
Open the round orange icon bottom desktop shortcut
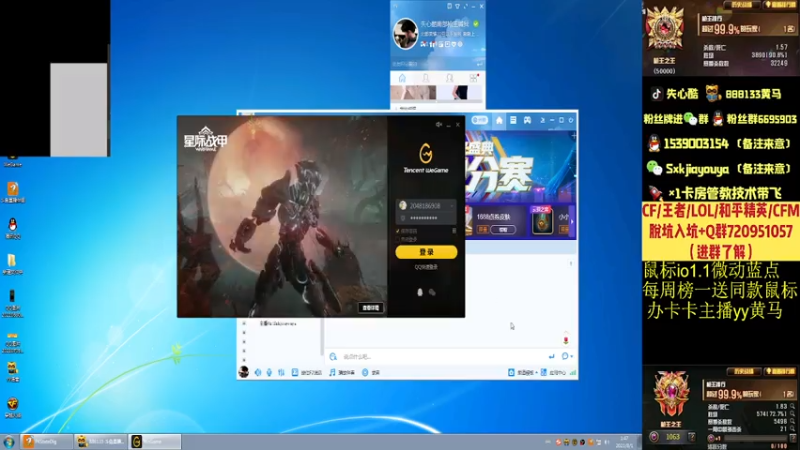coord(12,408)
